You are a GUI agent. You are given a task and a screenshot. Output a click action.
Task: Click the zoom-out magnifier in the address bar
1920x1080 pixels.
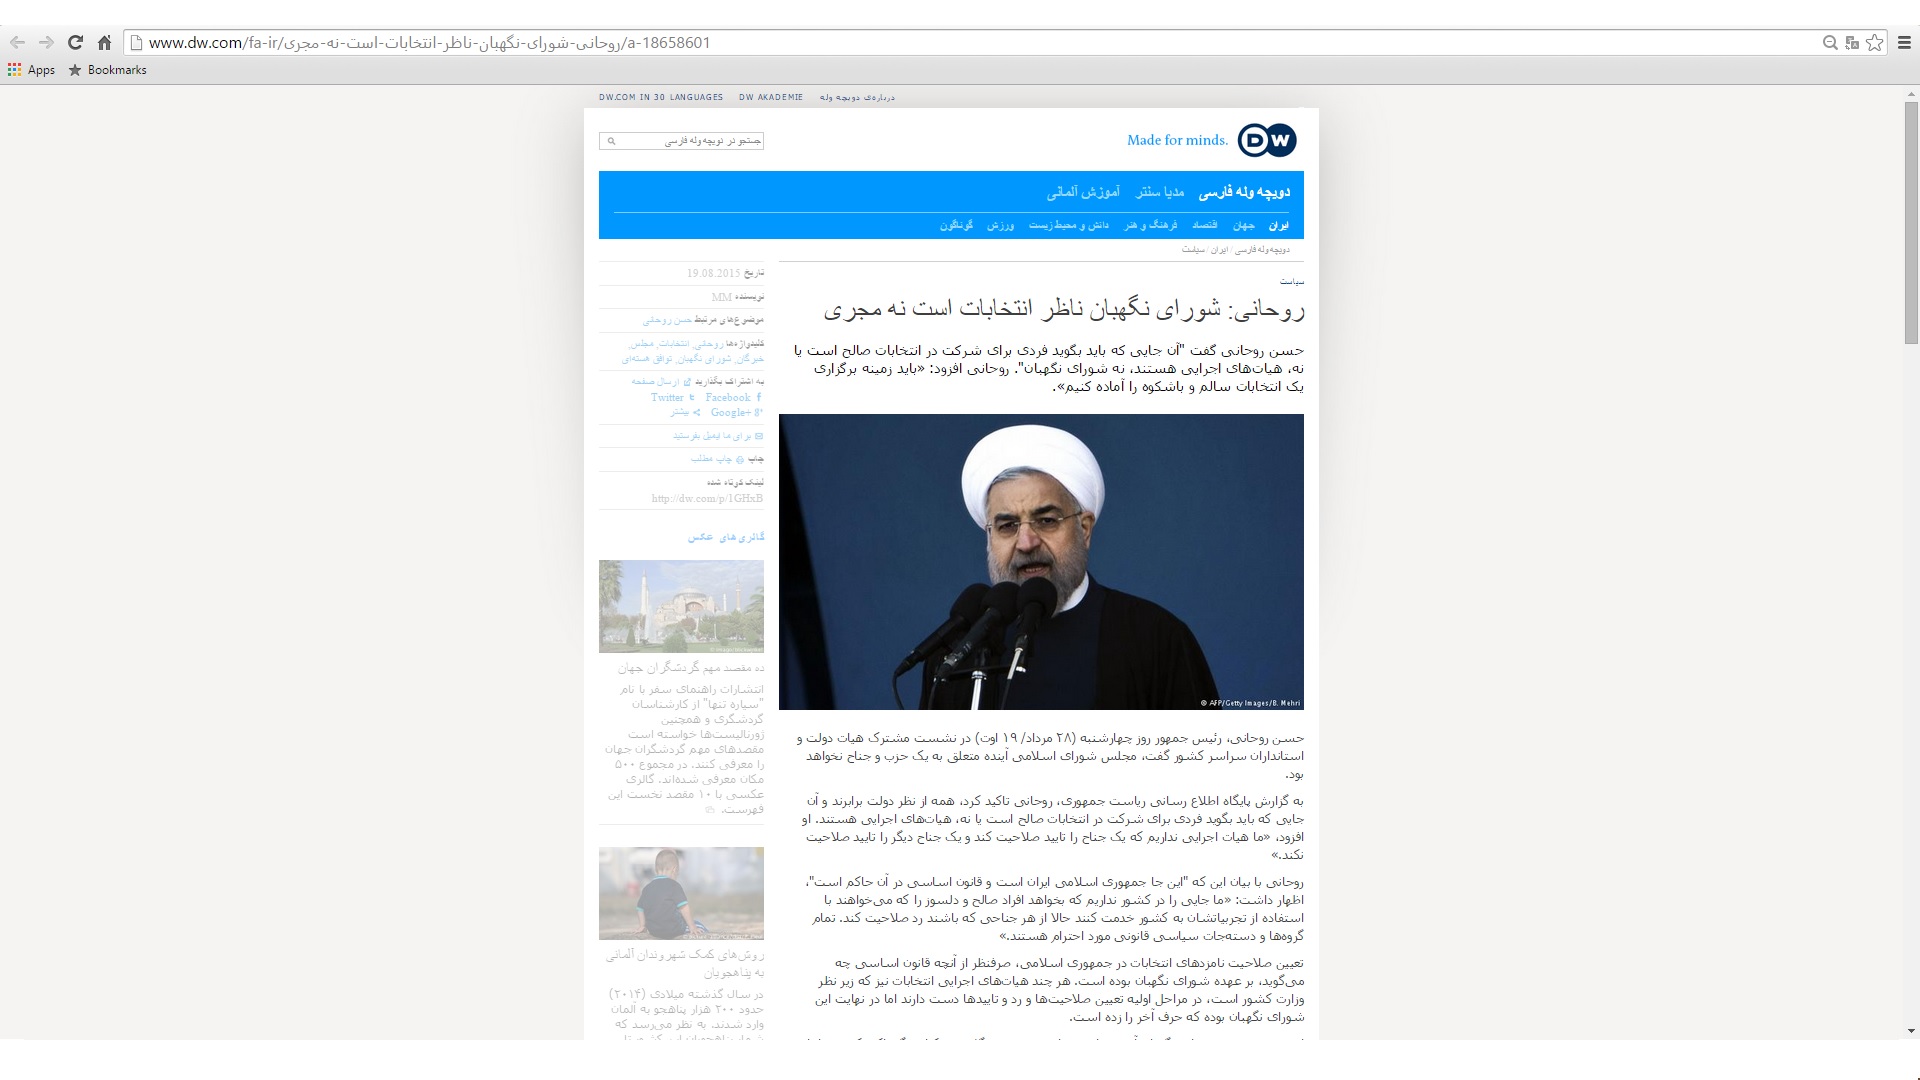coord(1830,43)
